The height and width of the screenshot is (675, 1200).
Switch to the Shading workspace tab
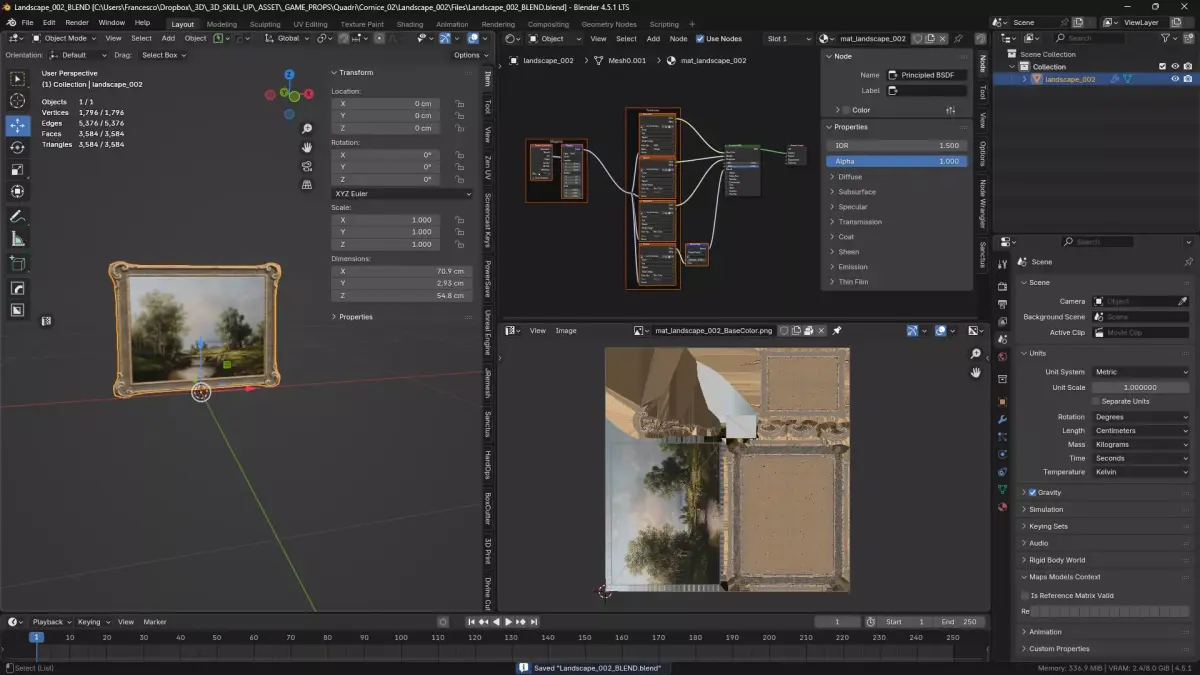point(409,24)
